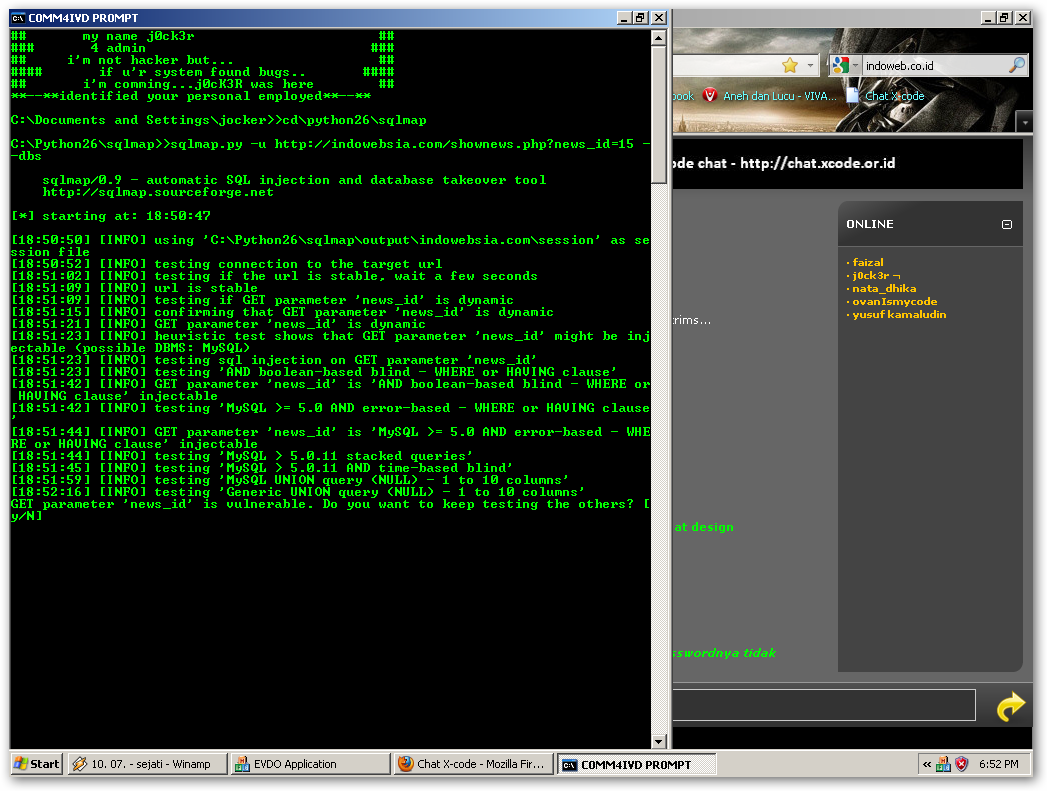Minimize the COMM4IVD PROMPT window

624,18
